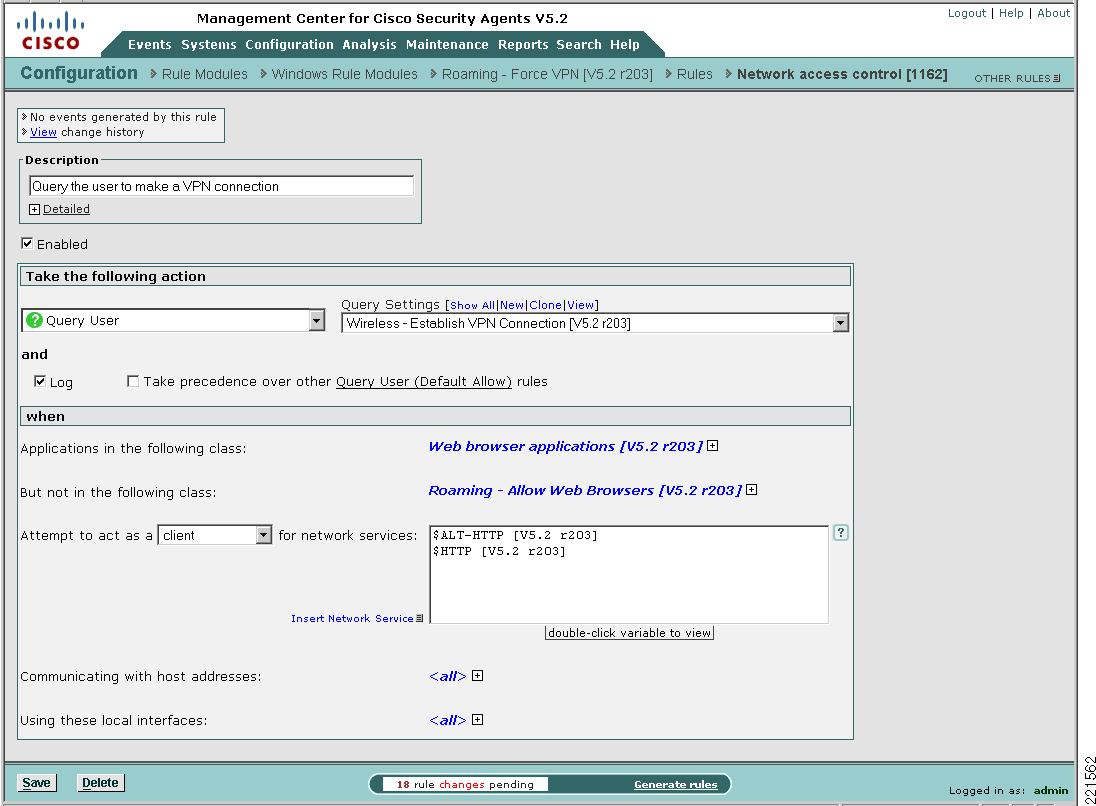
Task: Open help for network services field
Action: click(841, 533)
